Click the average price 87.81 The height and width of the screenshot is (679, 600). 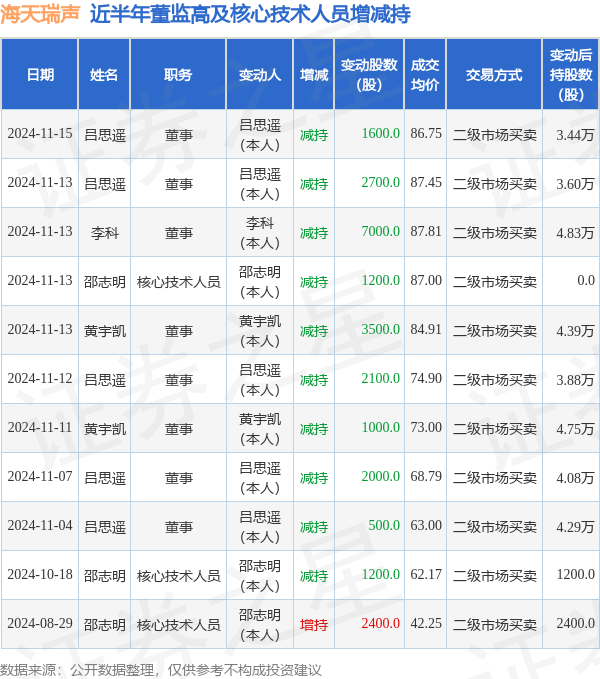pos(426,231)
